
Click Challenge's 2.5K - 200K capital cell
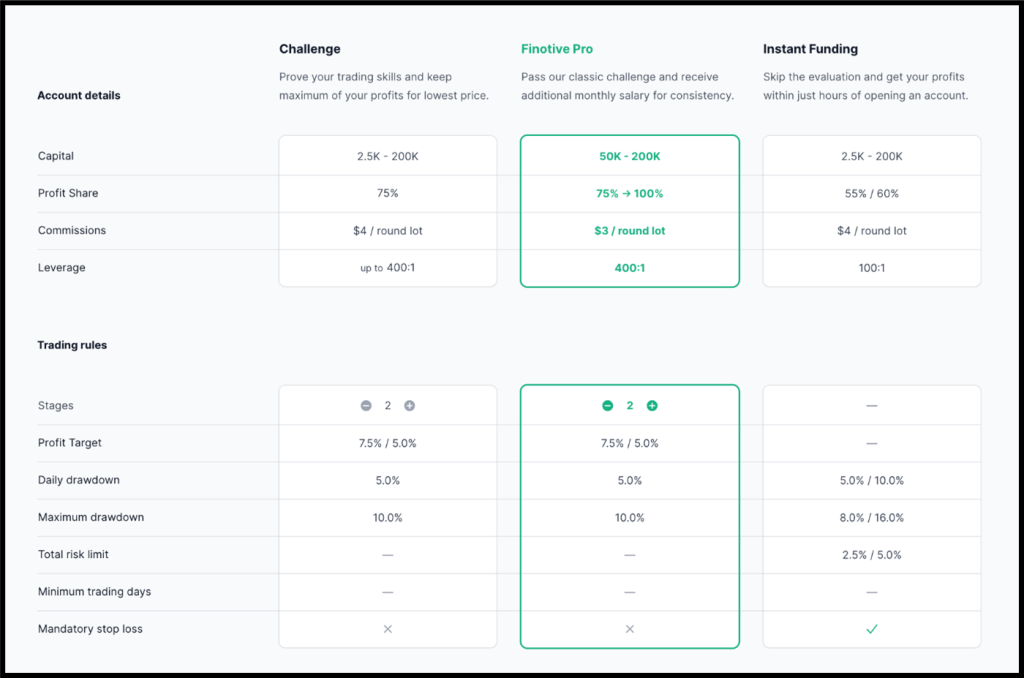388,156
